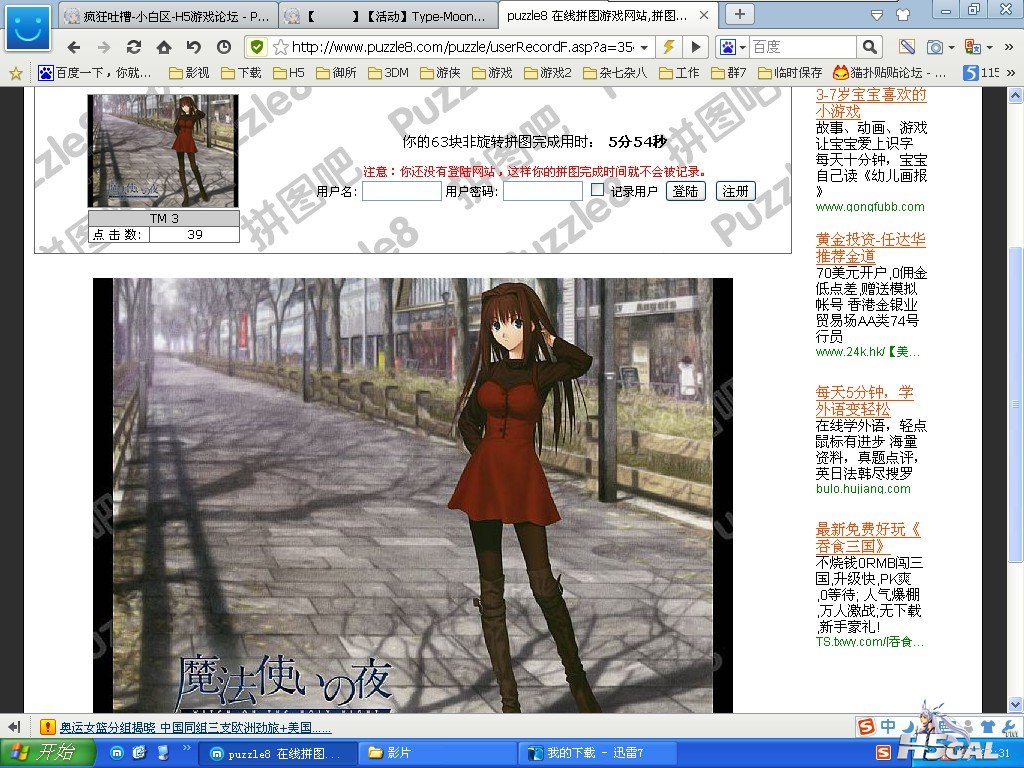This screenshot has height=768, width=1024.
Task: Click the go arrow beside the address bar
Action: [x=696, y=47]
